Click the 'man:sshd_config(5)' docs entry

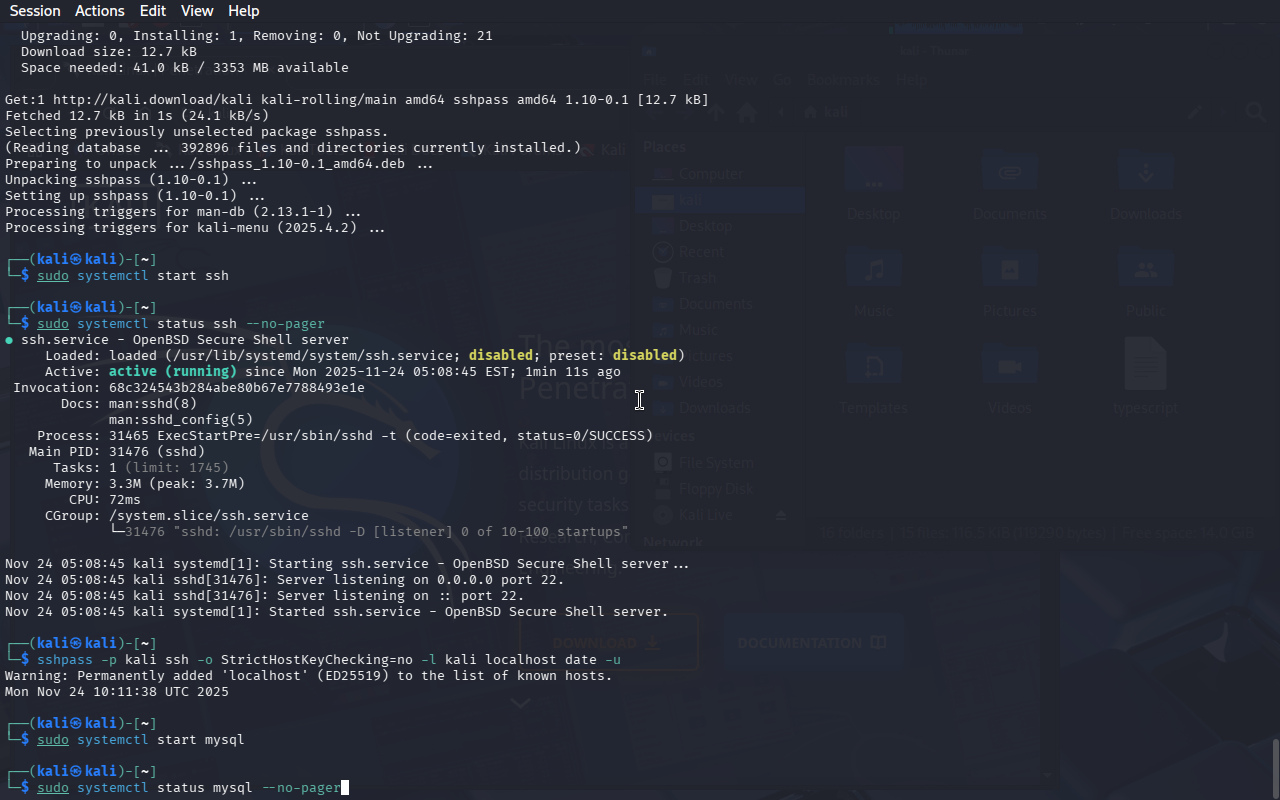tap(181, 420)
